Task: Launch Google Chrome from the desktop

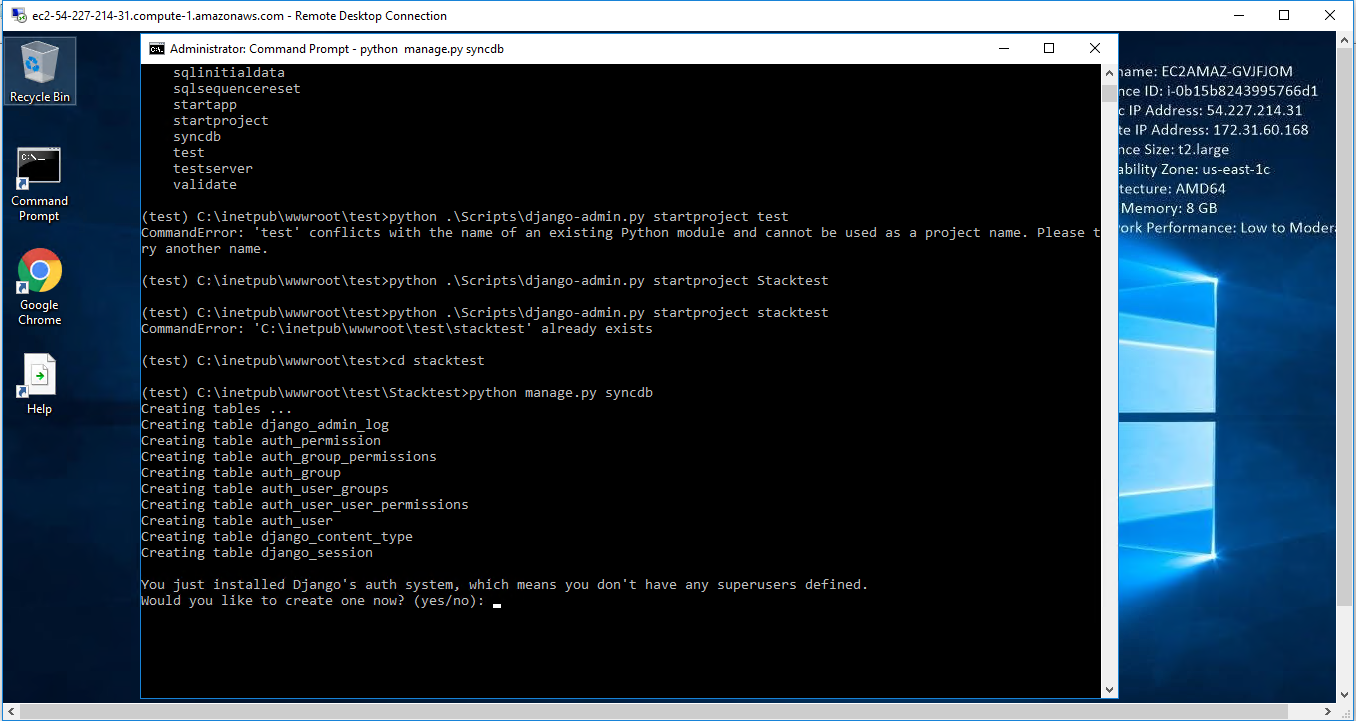Action: click(x=39, y=286)
